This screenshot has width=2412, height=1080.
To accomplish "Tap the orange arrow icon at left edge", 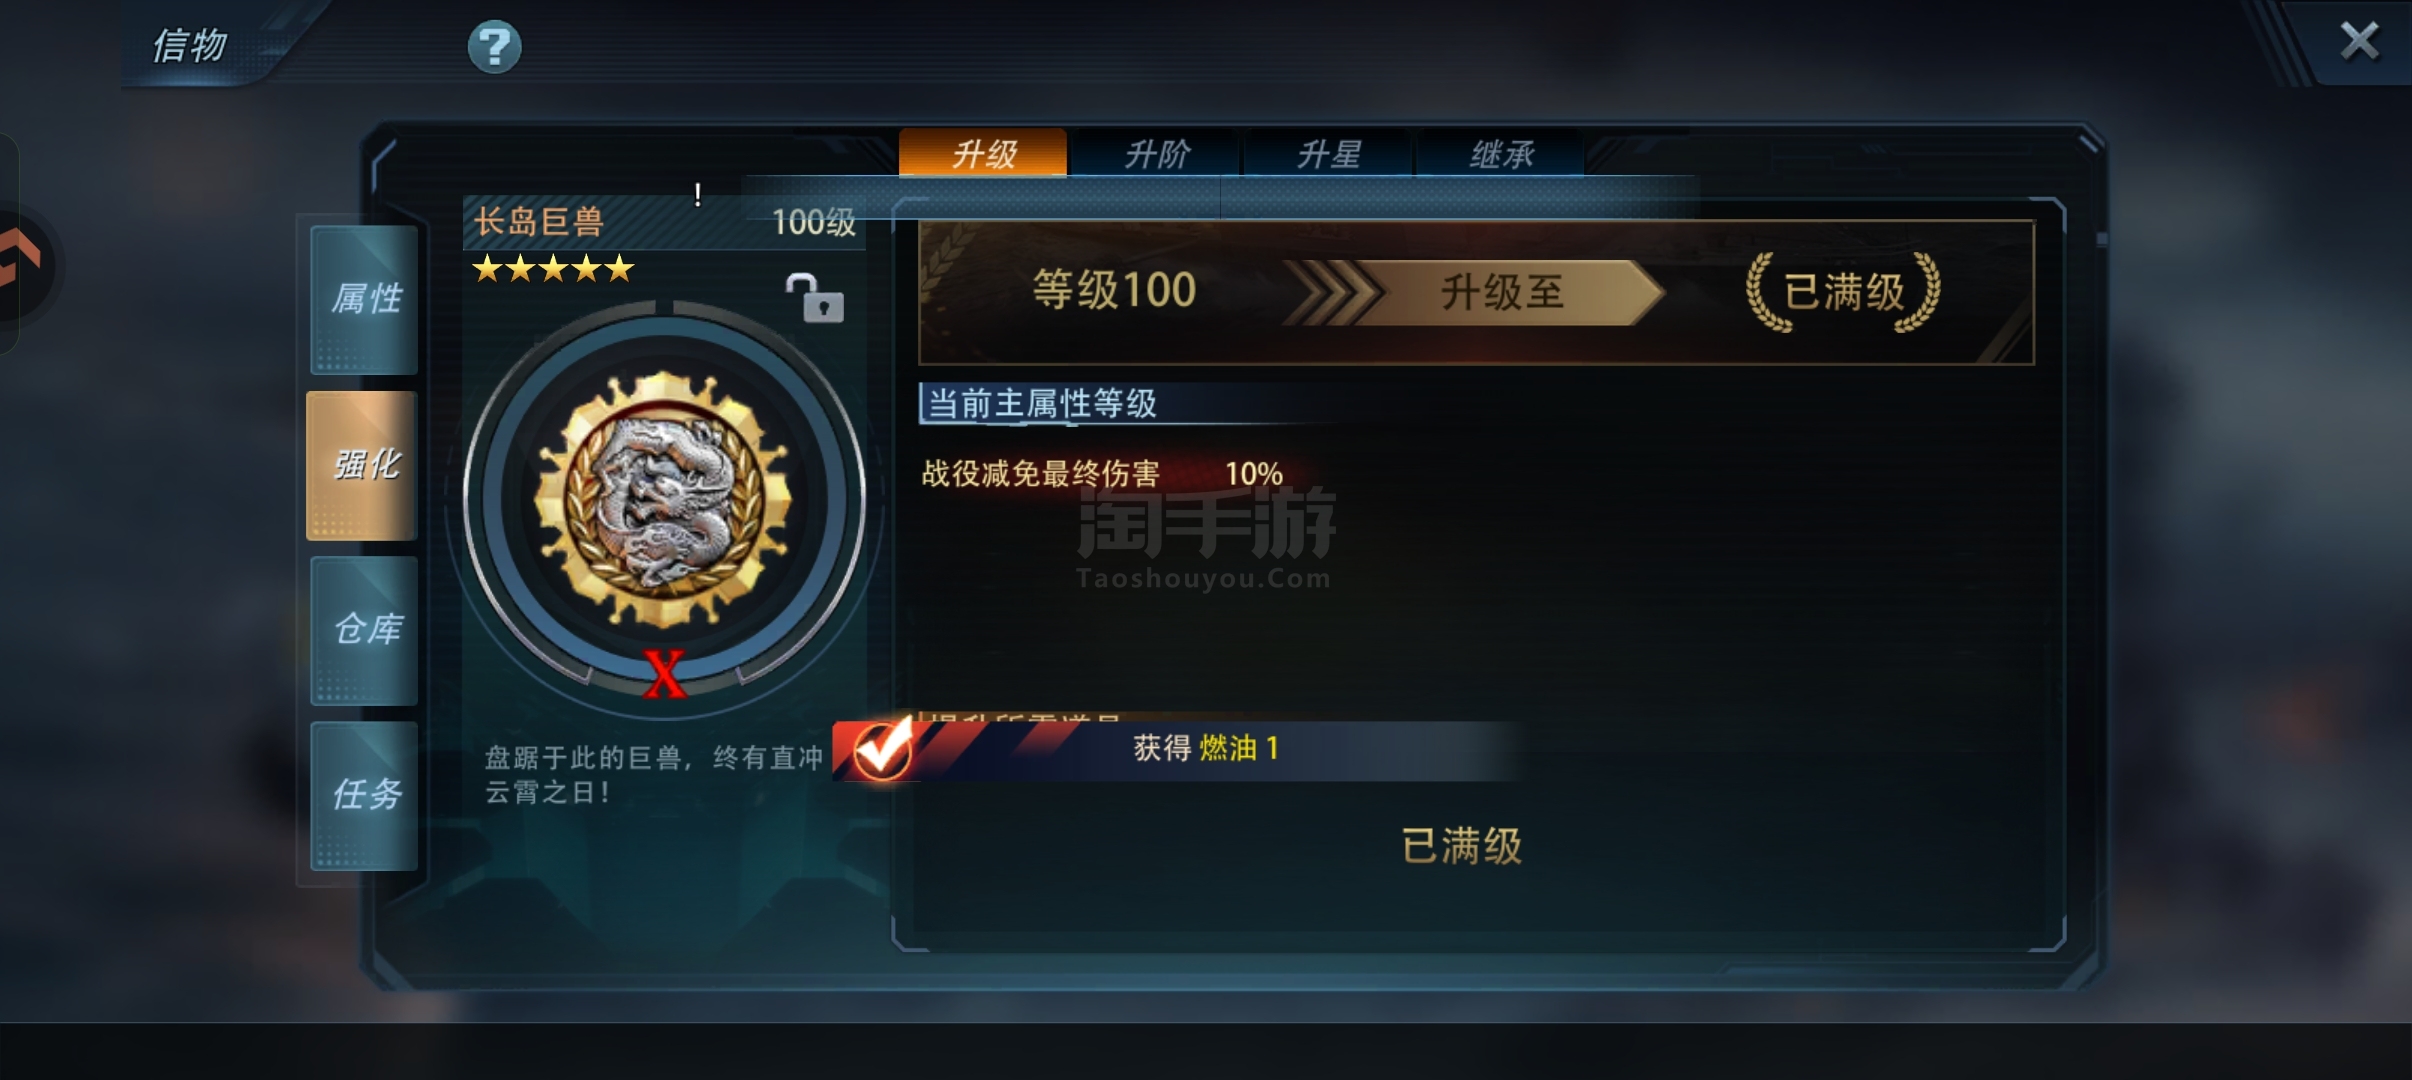I will (x=18, y=258).
